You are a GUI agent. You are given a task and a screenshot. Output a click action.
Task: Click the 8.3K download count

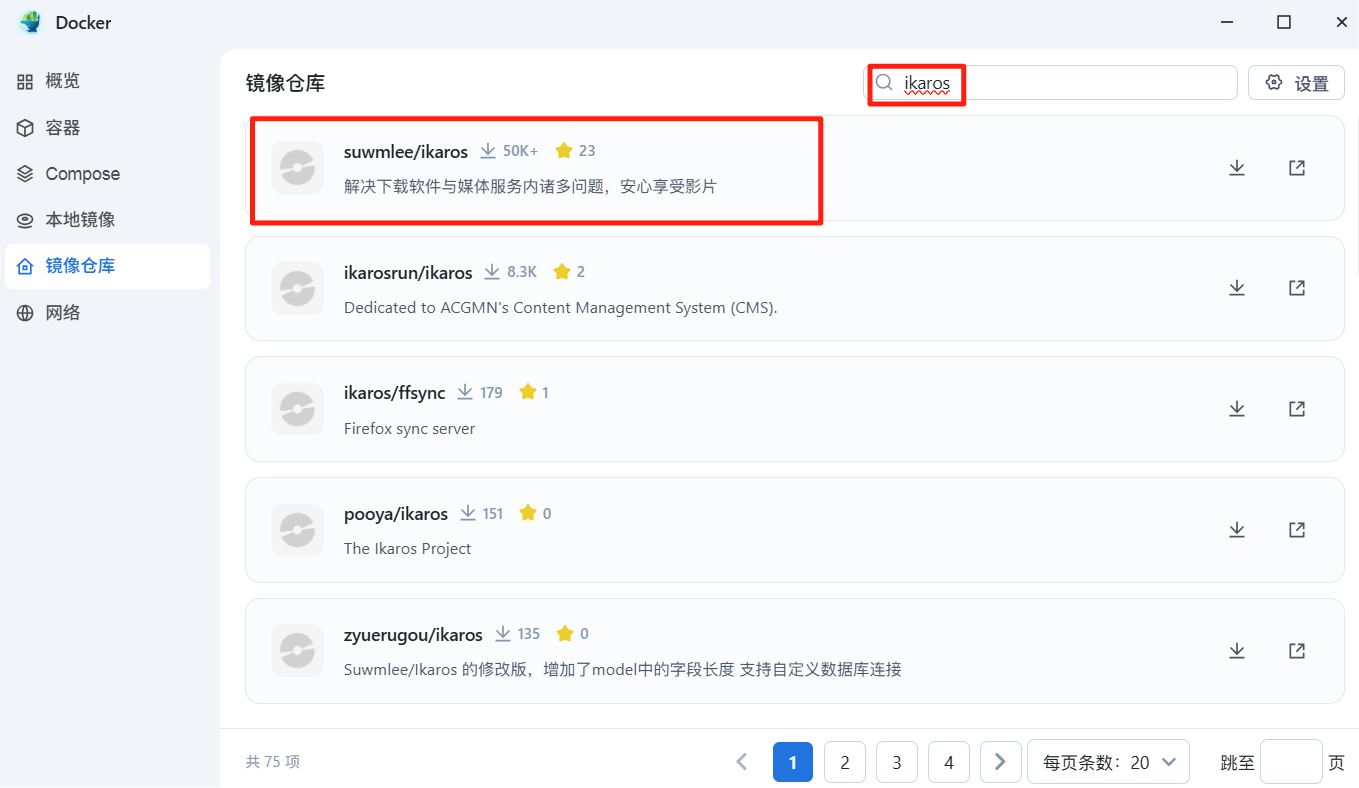click(x=522, y=272)
